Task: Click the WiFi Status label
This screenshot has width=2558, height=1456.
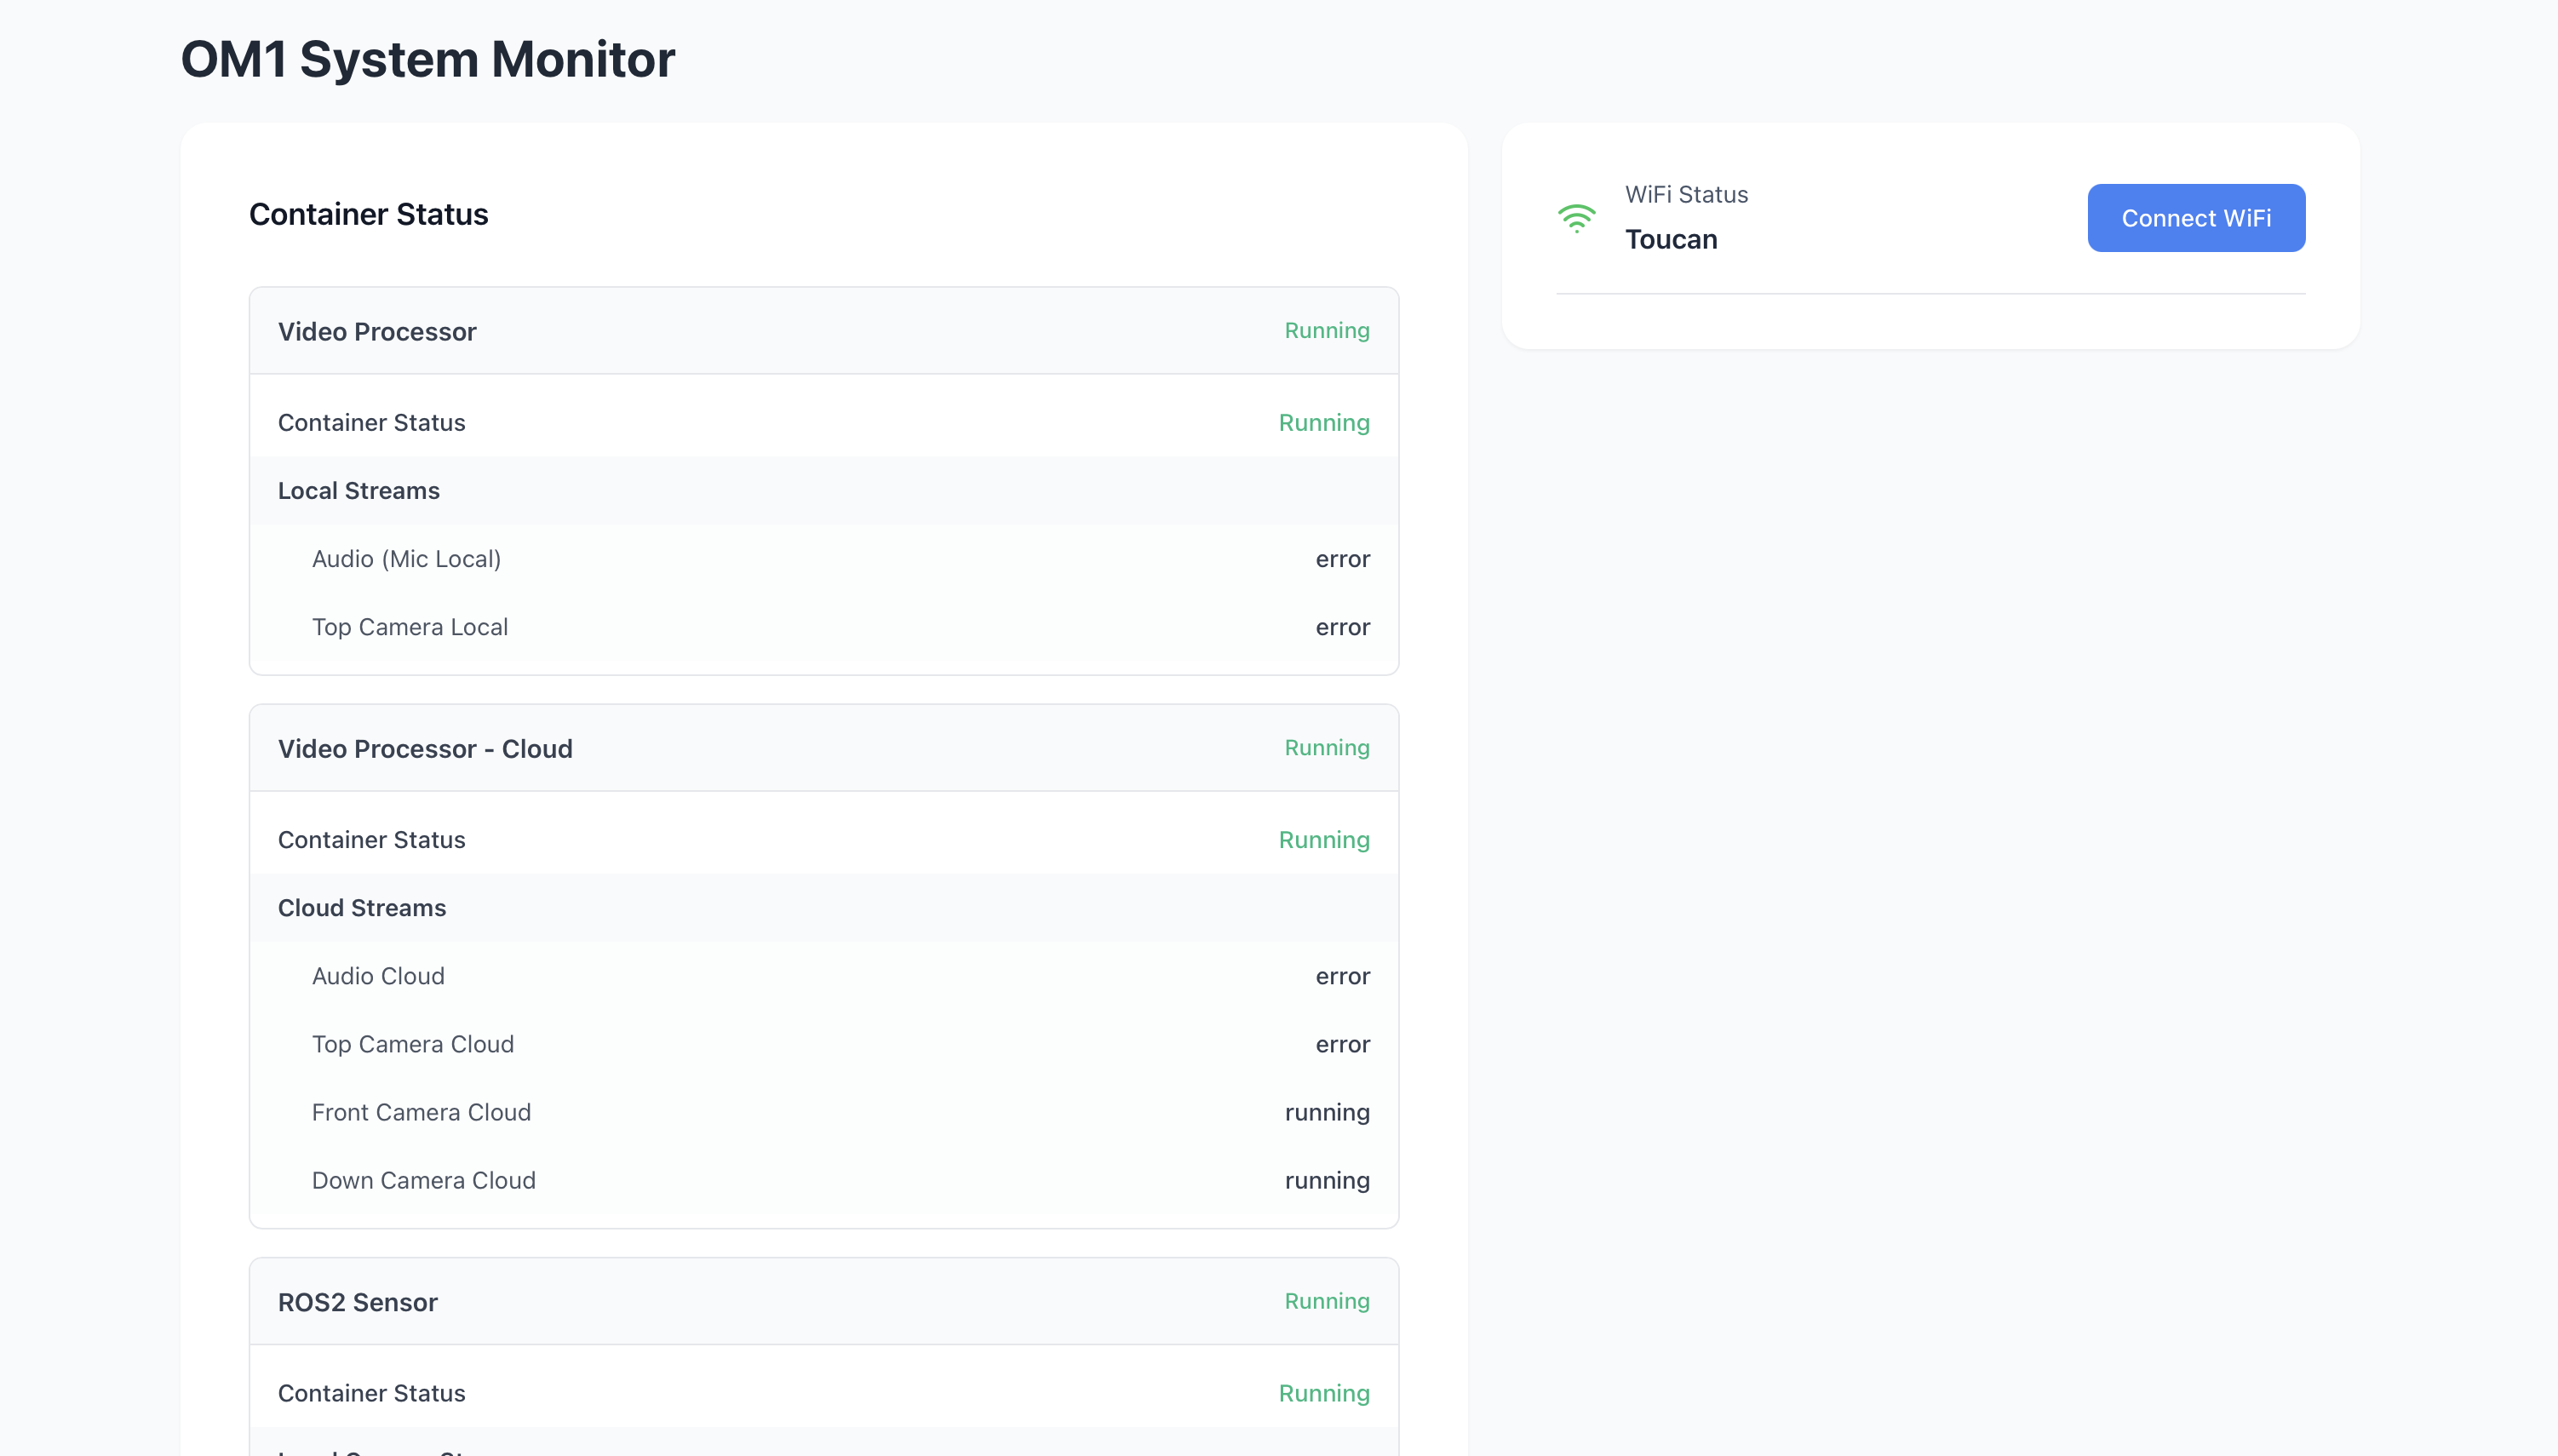Action: point(1687,194)
